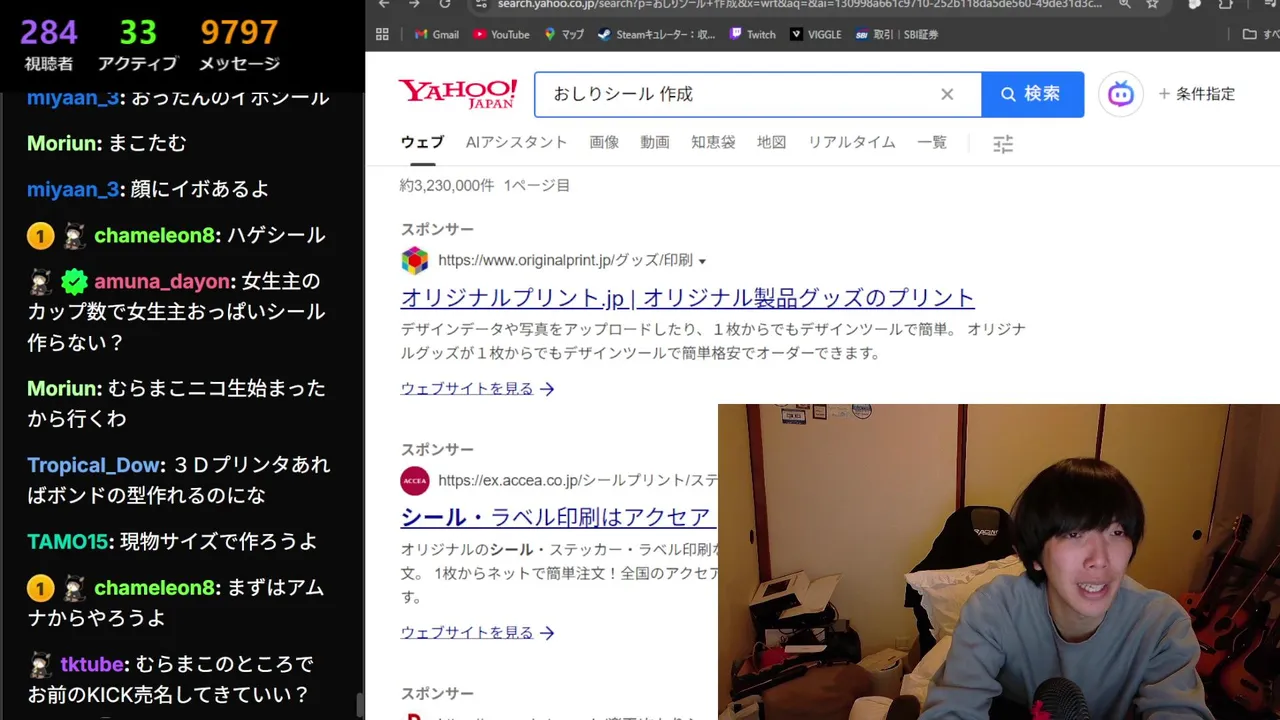Open the bookmarks folder at the bar's right end
This screenshot has width=1280, height=720.
coord(1259,34)
